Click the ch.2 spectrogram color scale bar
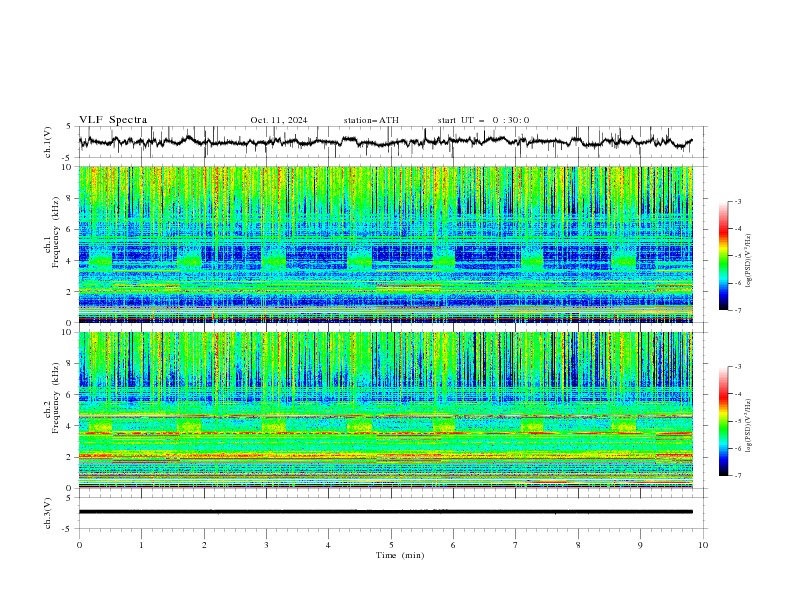This screenshot has height=612, width=792. pos(724,421)
